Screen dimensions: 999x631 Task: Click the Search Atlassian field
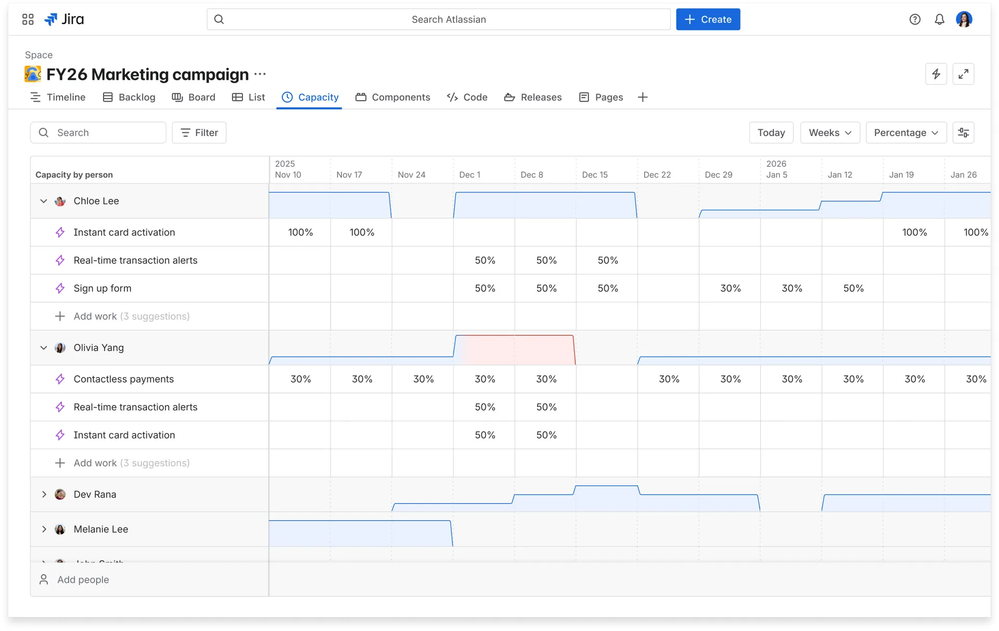(440, 19)
